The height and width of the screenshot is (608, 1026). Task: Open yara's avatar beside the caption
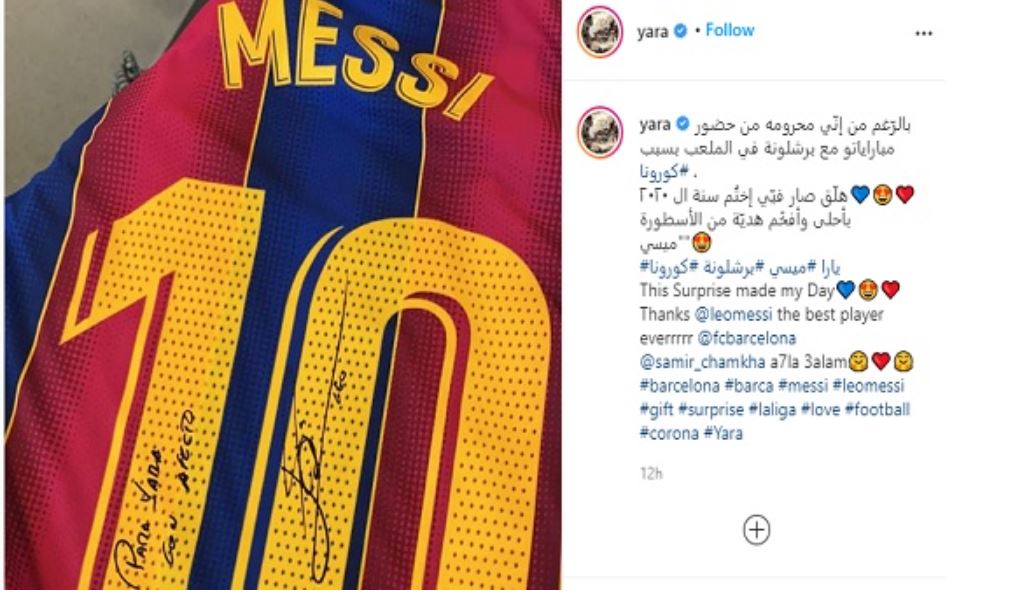pyautogui.click(x=599, y=132)
